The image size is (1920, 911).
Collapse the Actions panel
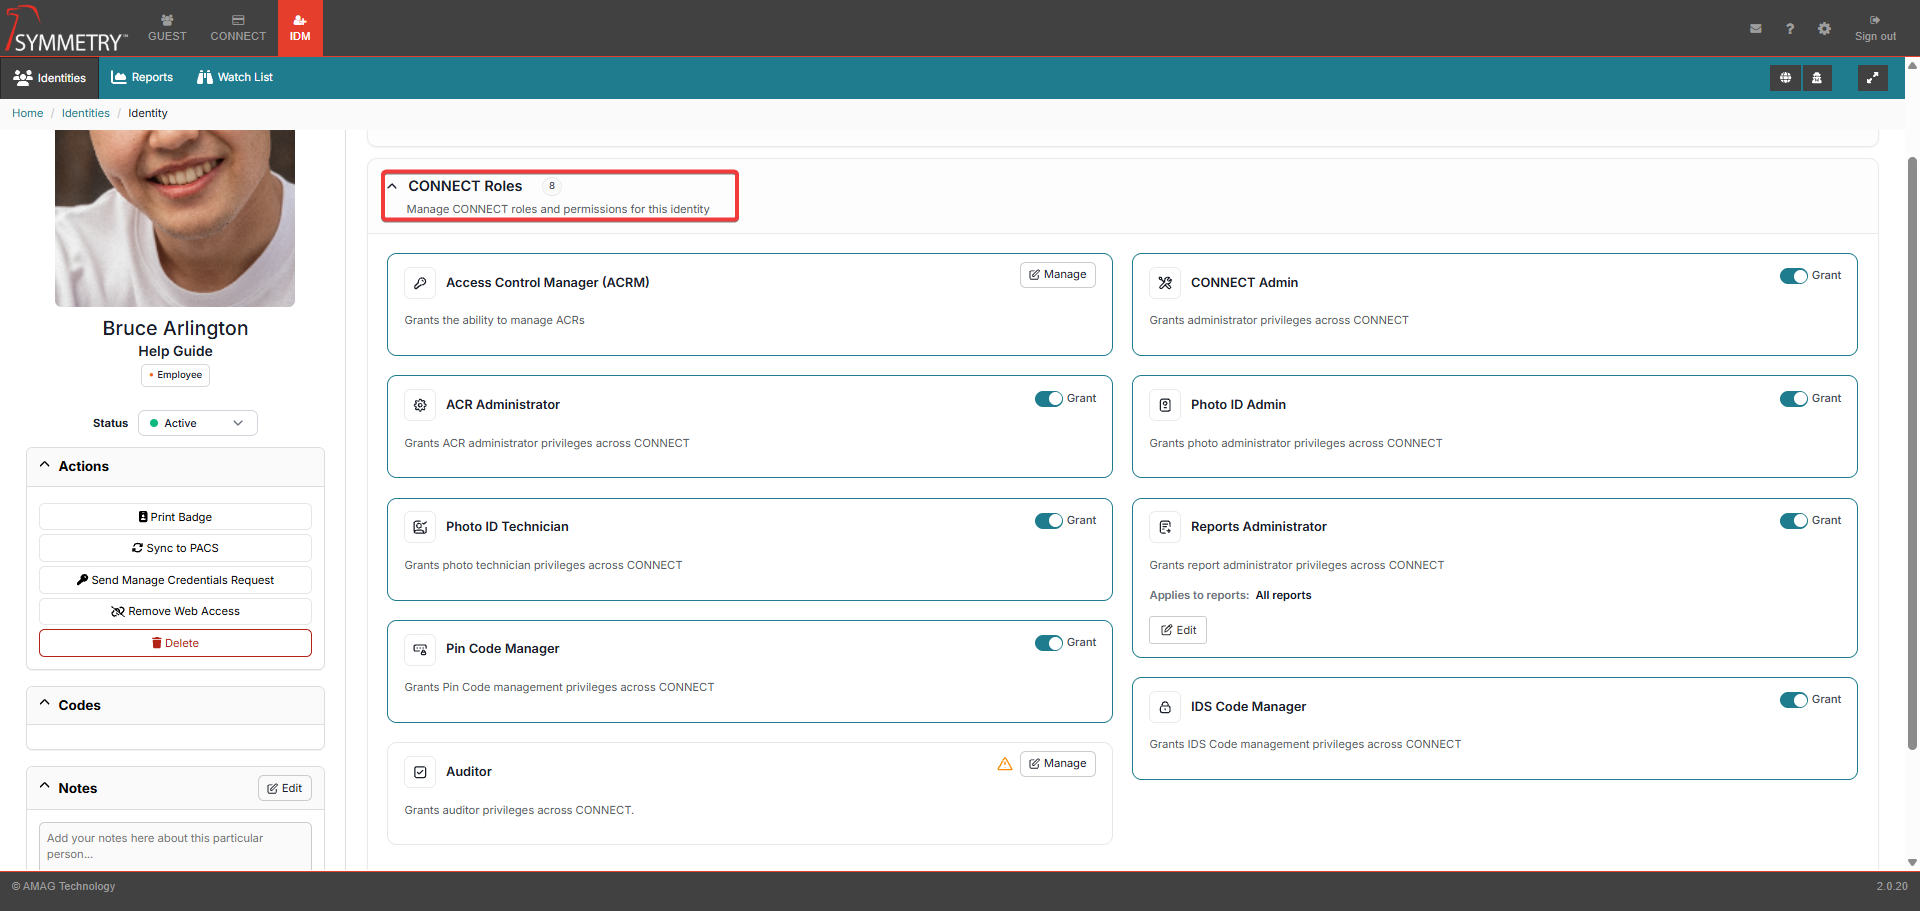(x=45, y=466)
